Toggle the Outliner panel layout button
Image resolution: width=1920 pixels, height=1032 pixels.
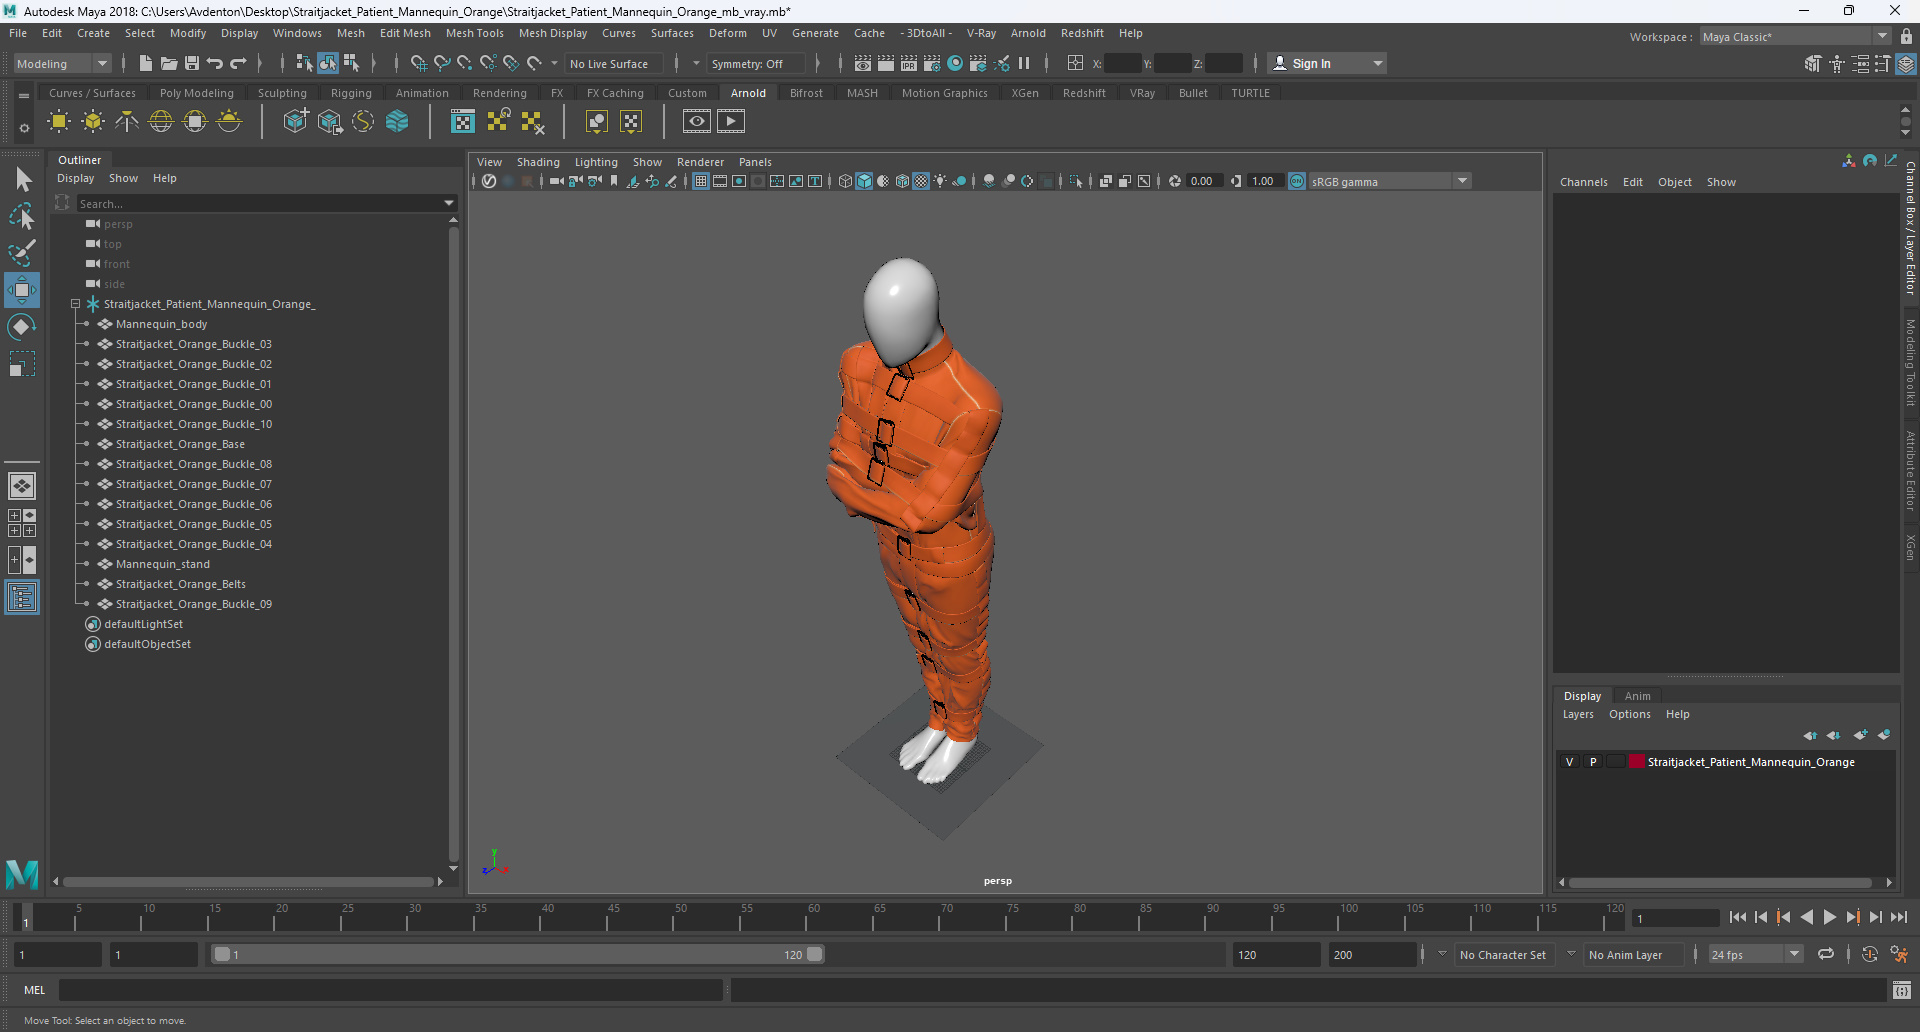(x=22, y=598)
